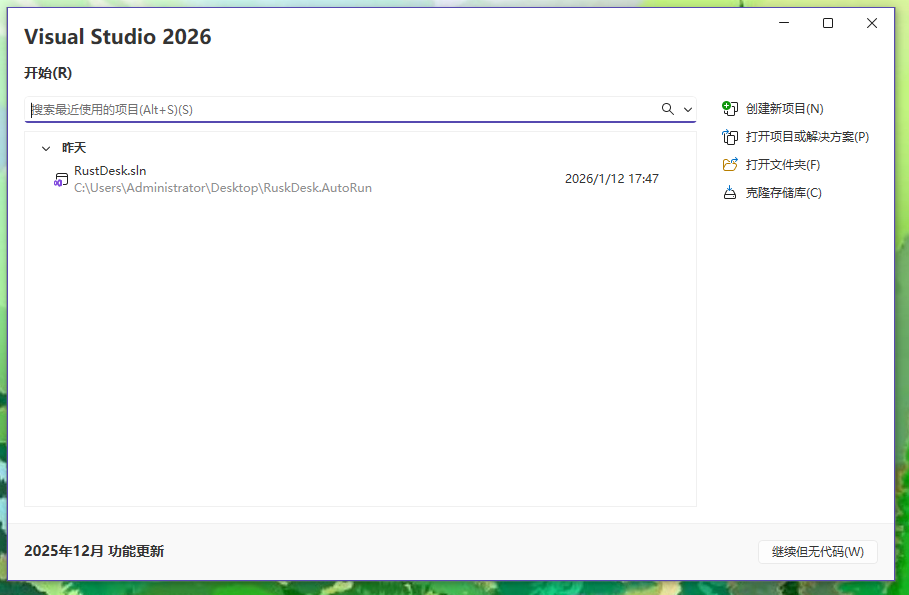Click the RuskDesk.AutoRun project path text

point(223,188)
